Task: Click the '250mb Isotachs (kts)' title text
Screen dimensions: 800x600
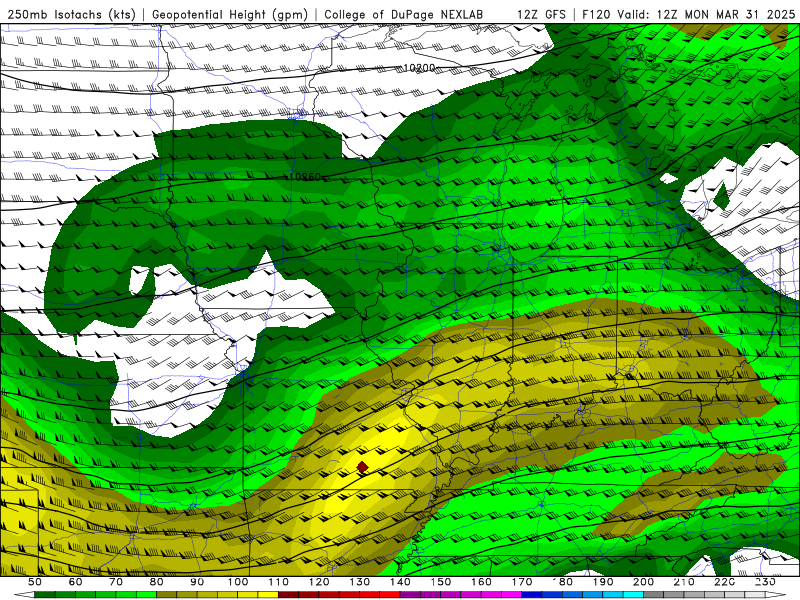Action: pyautogui.click(x=71, y=14)
